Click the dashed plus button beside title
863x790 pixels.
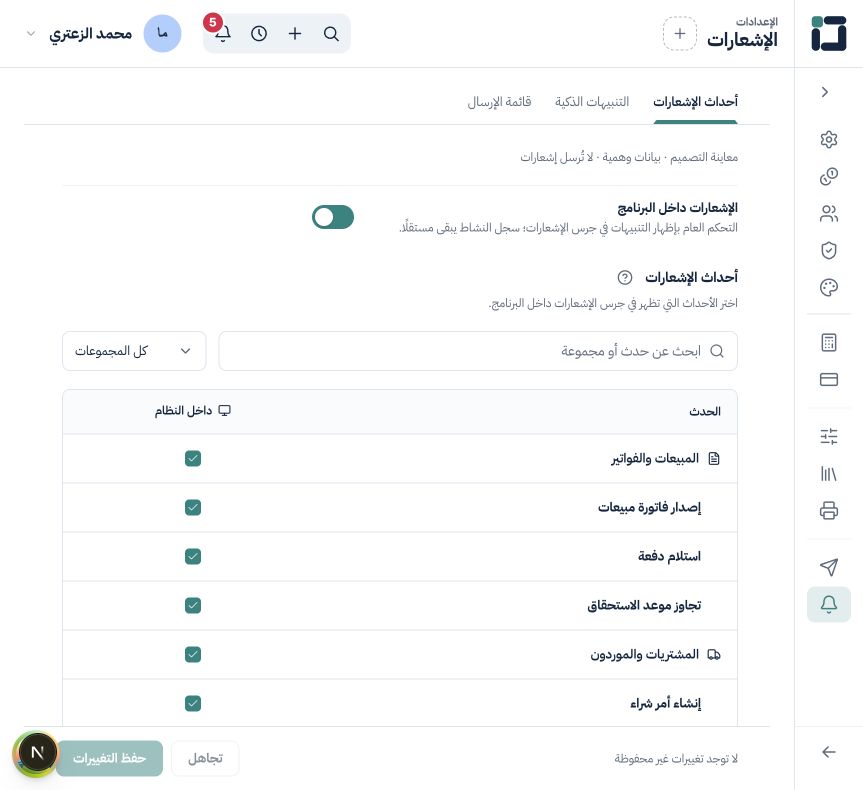(x=680, y=34)
